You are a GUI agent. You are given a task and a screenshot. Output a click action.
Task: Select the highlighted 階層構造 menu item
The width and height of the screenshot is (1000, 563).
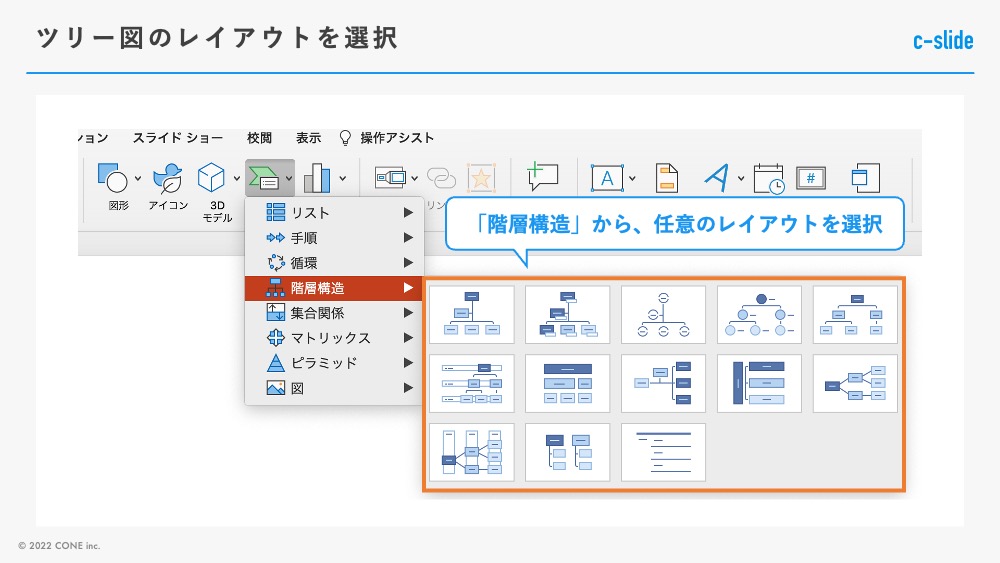(334, 288)
